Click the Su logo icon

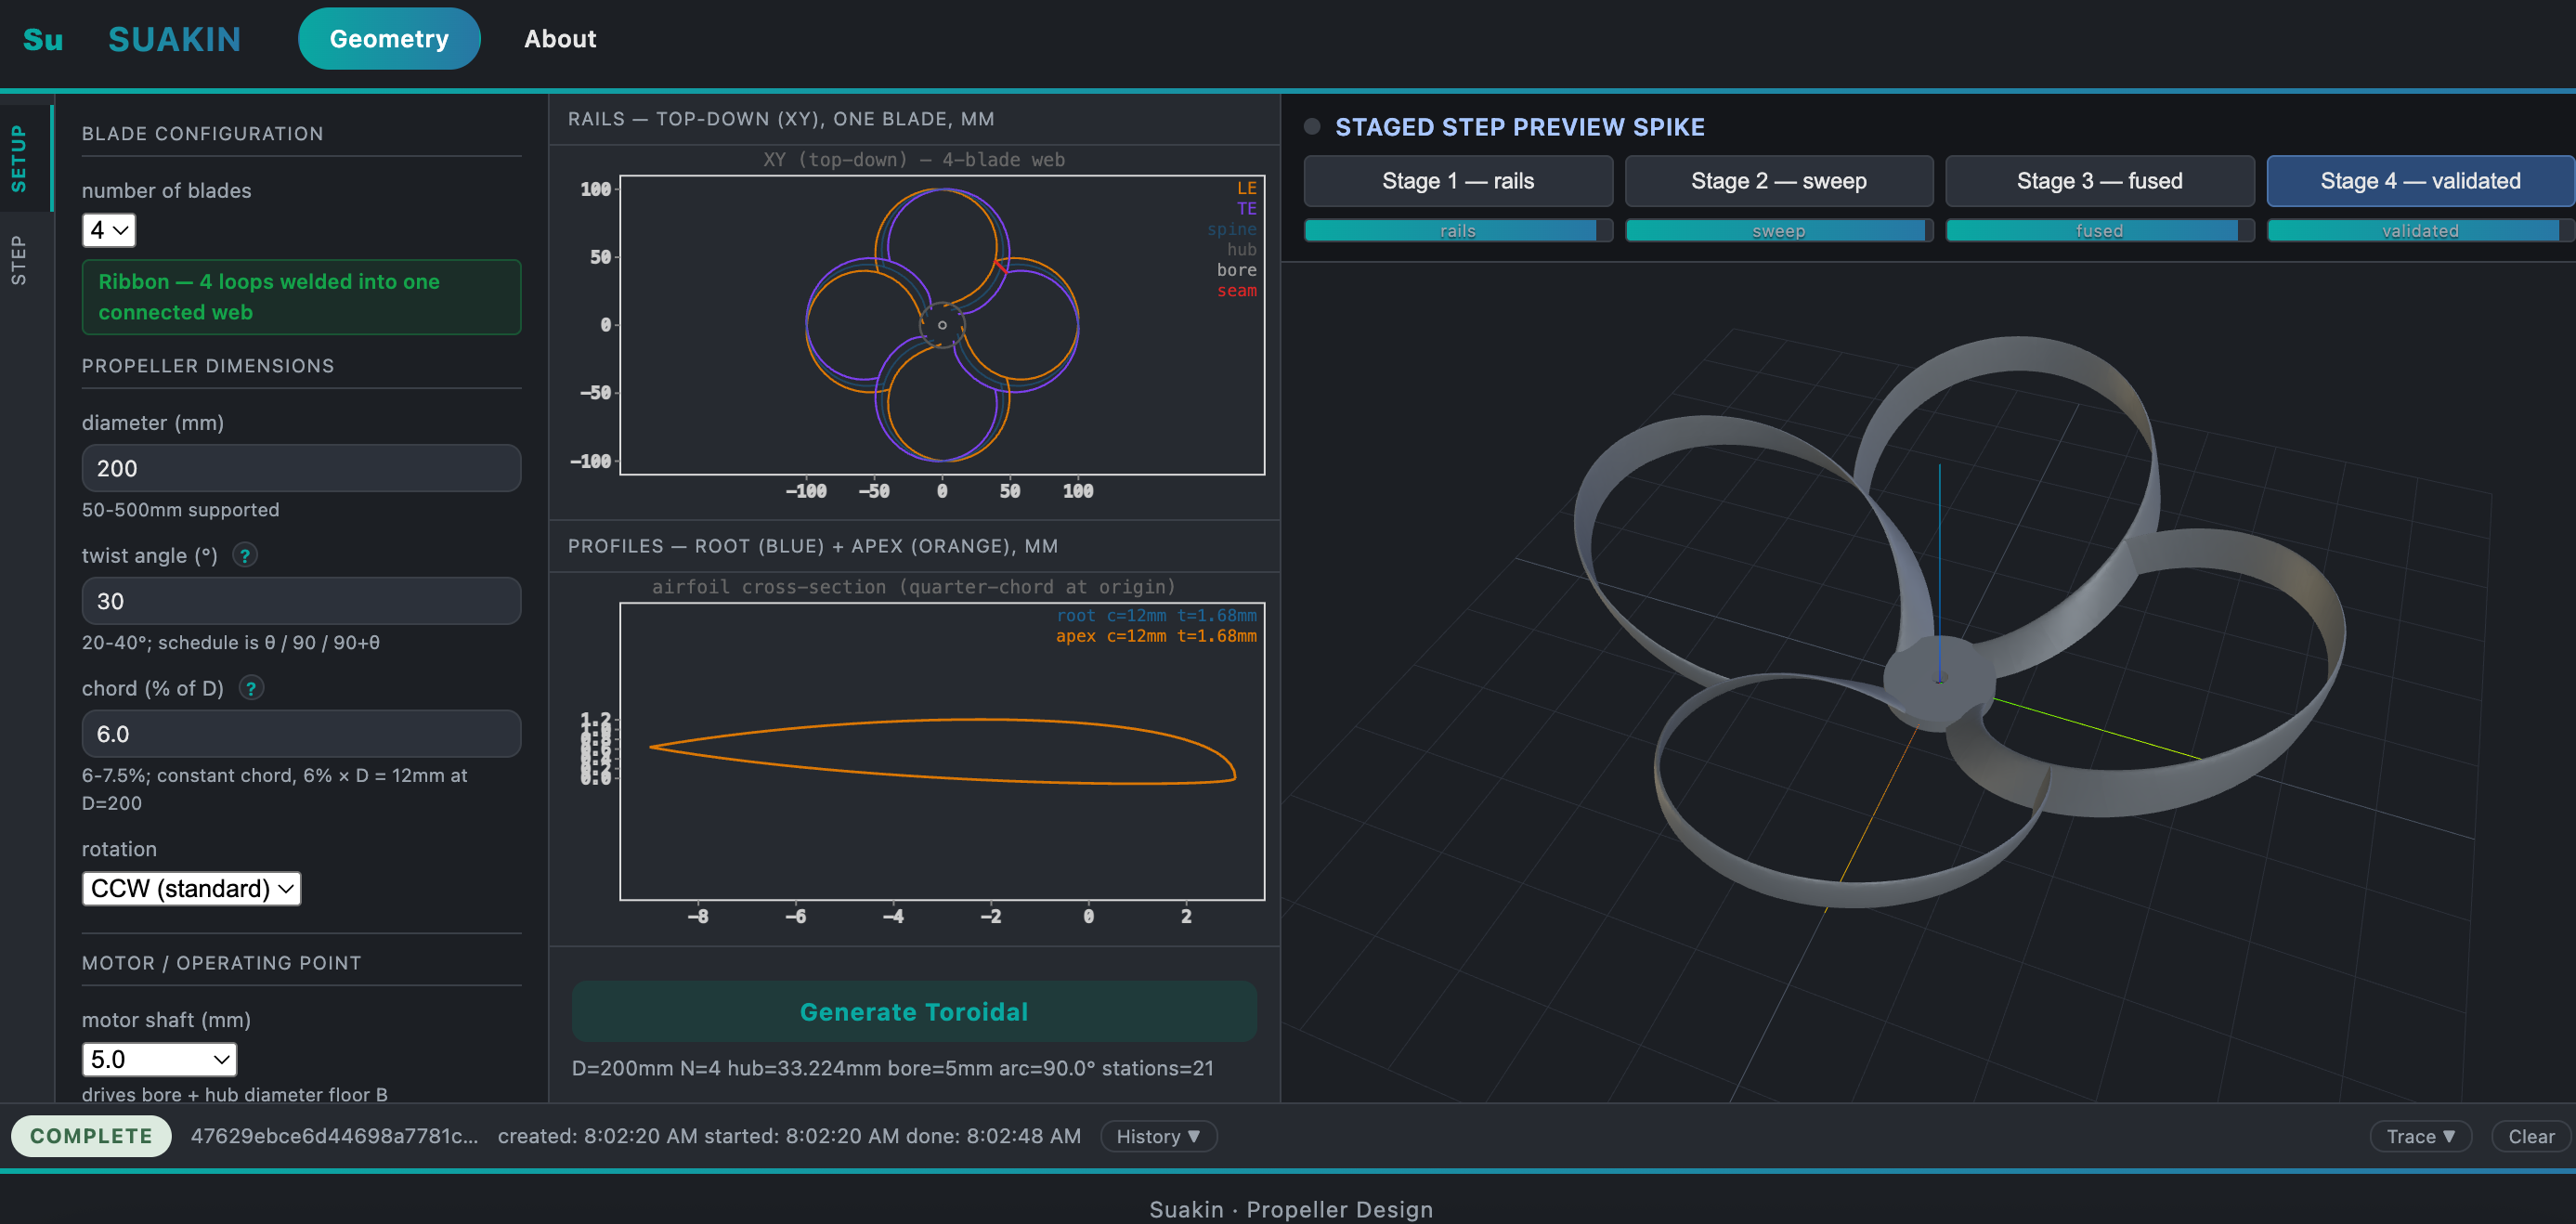43,39
